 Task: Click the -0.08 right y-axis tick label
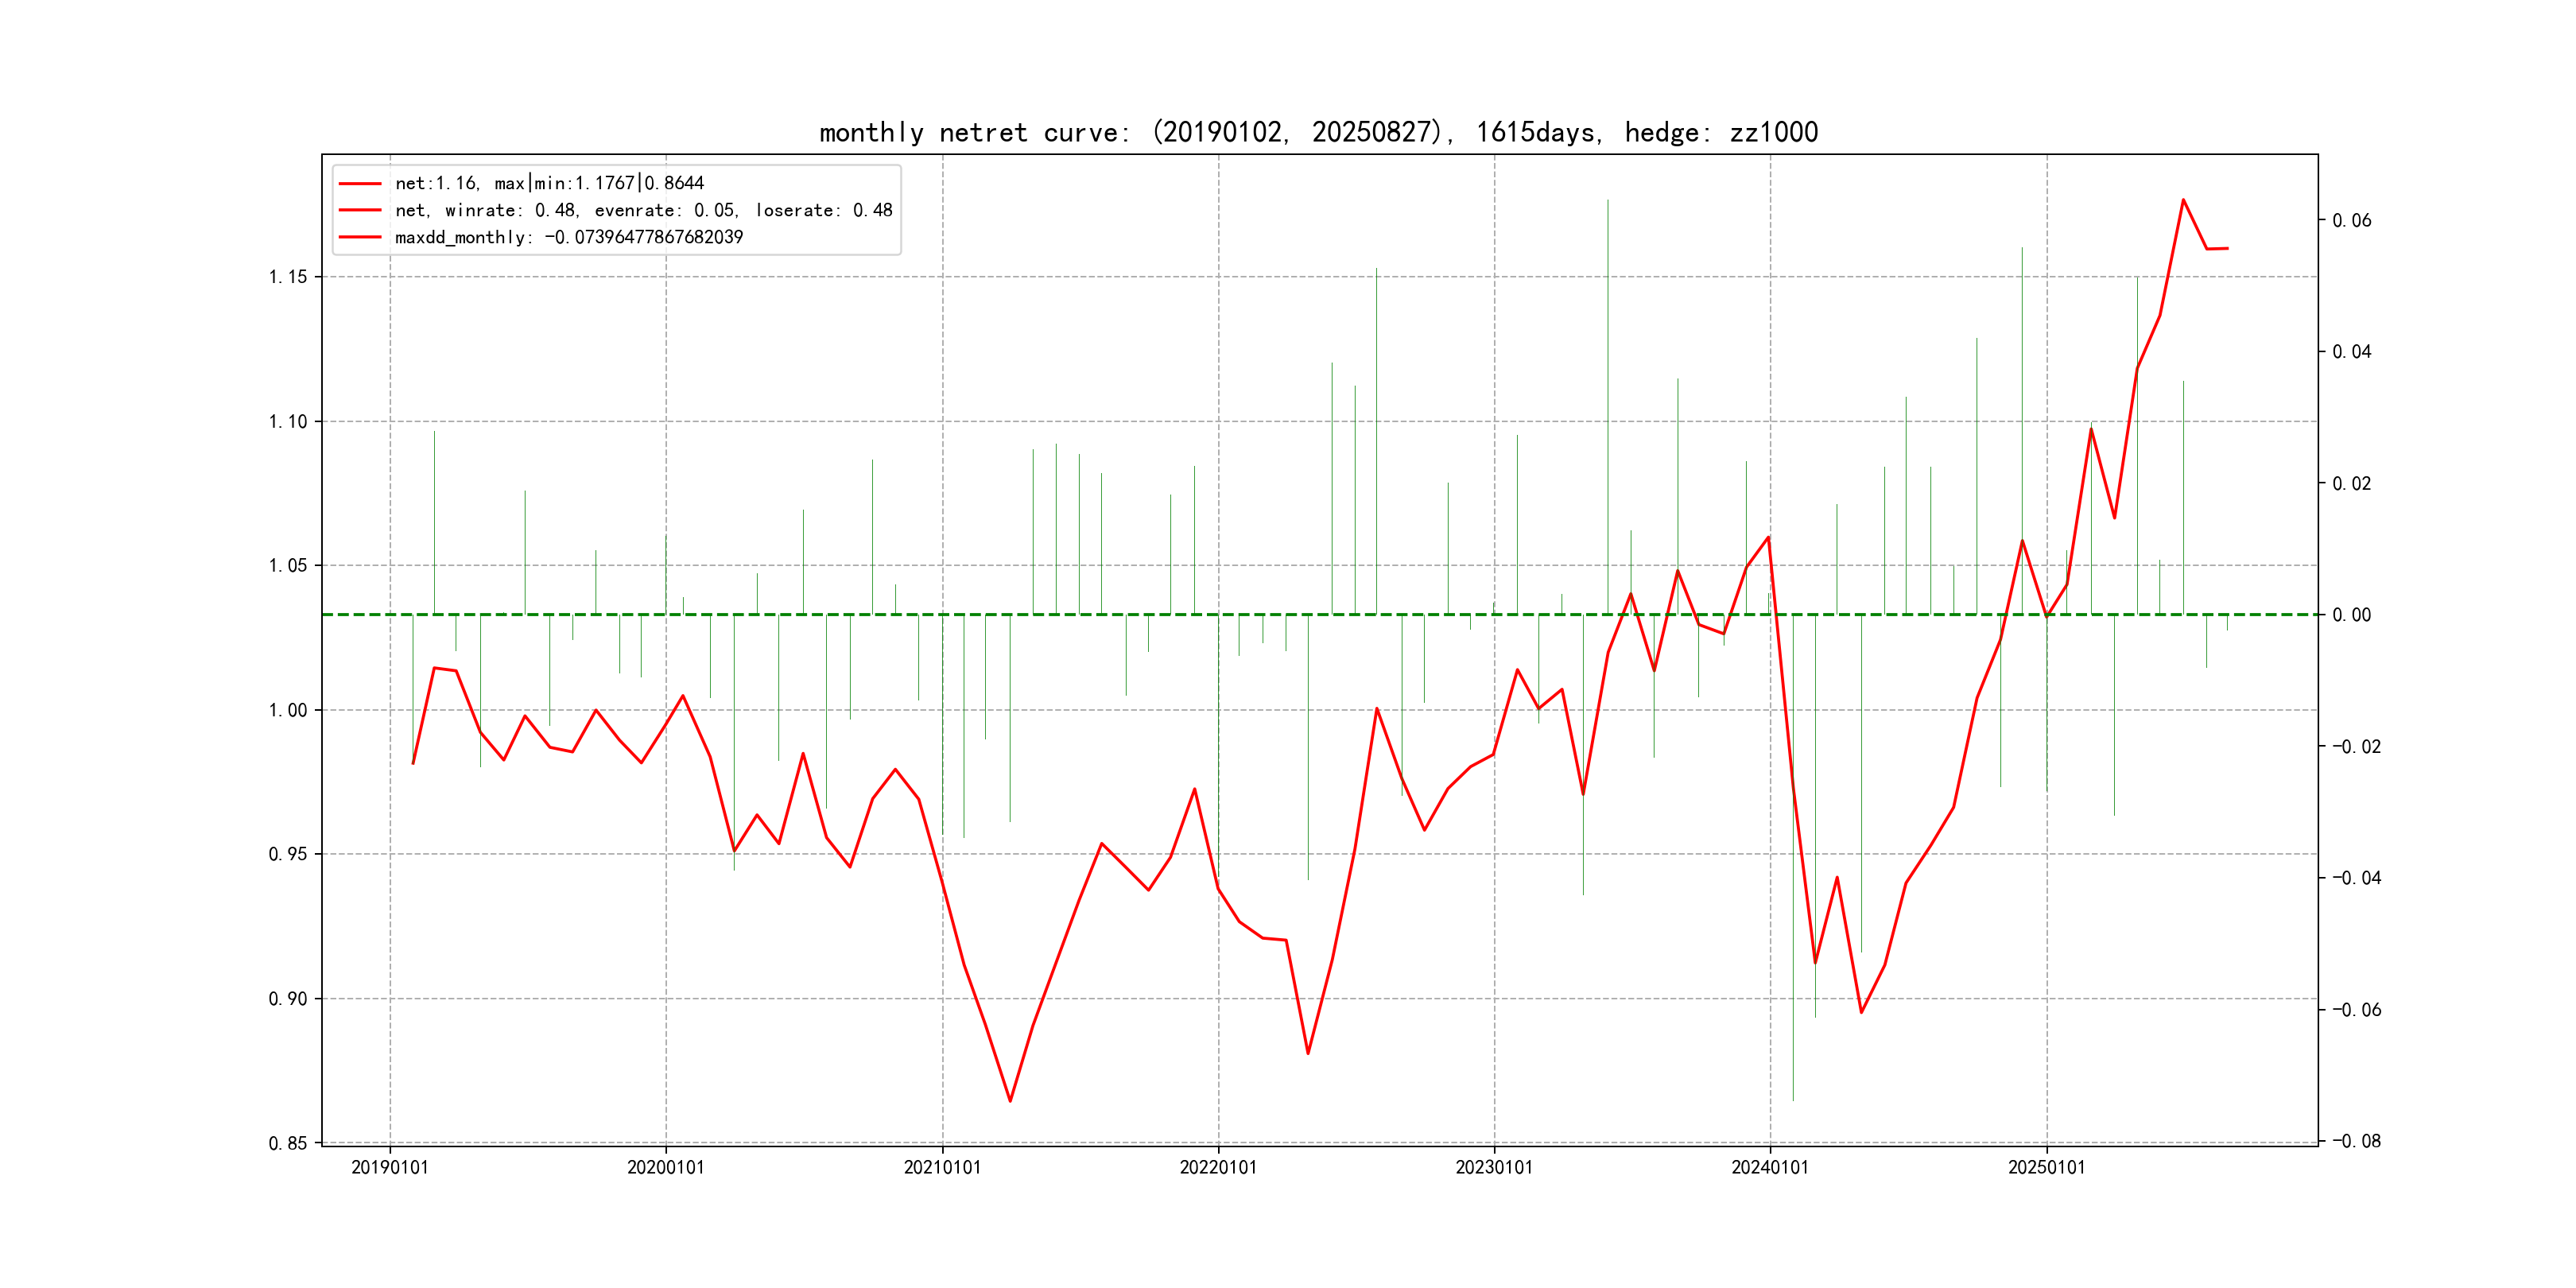pyautogui.click(x=2356, y=1141)
